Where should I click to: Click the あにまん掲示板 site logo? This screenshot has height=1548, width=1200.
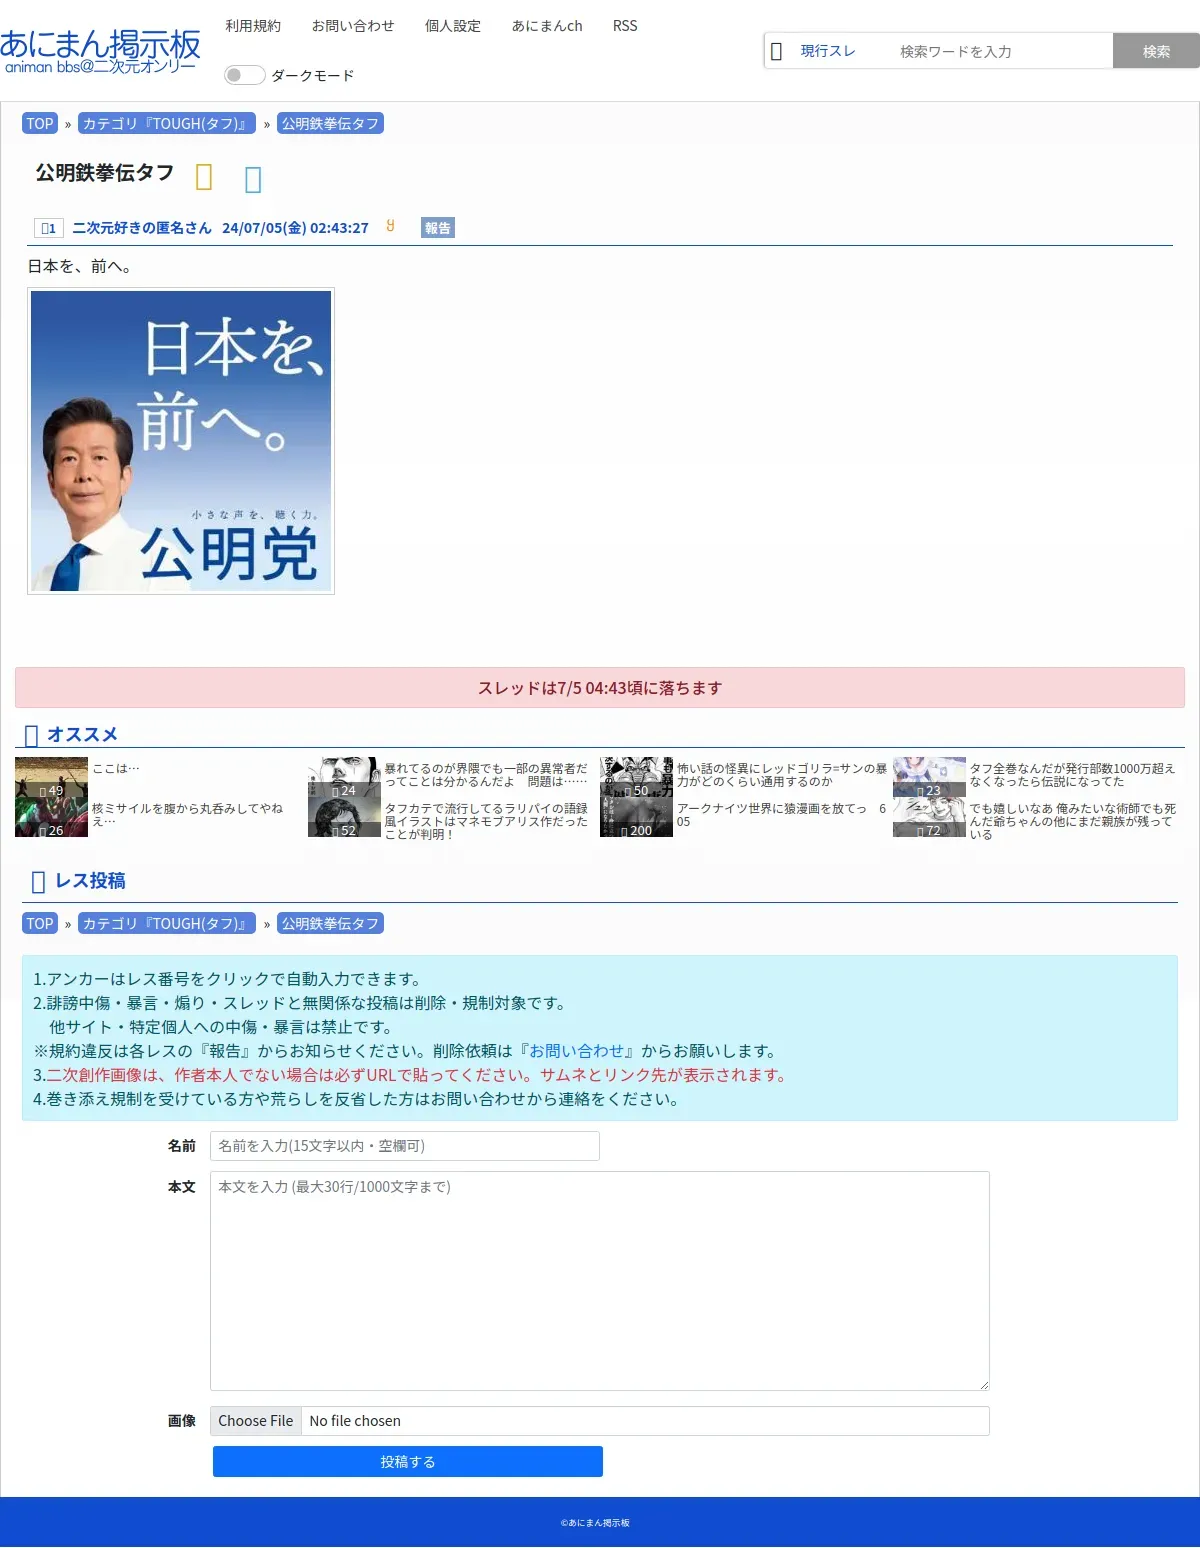pos(100,51)
